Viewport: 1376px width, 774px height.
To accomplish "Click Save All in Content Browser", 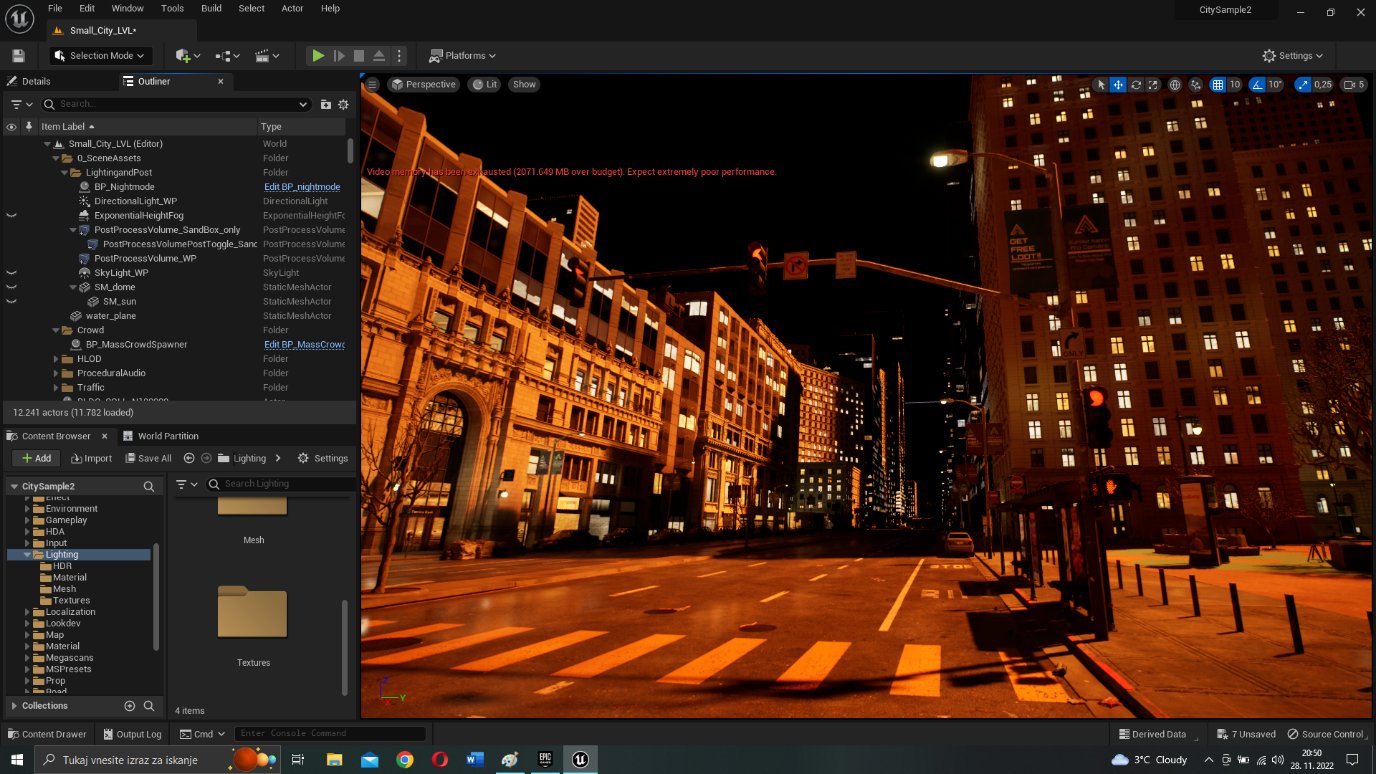I will click(148, 458).
